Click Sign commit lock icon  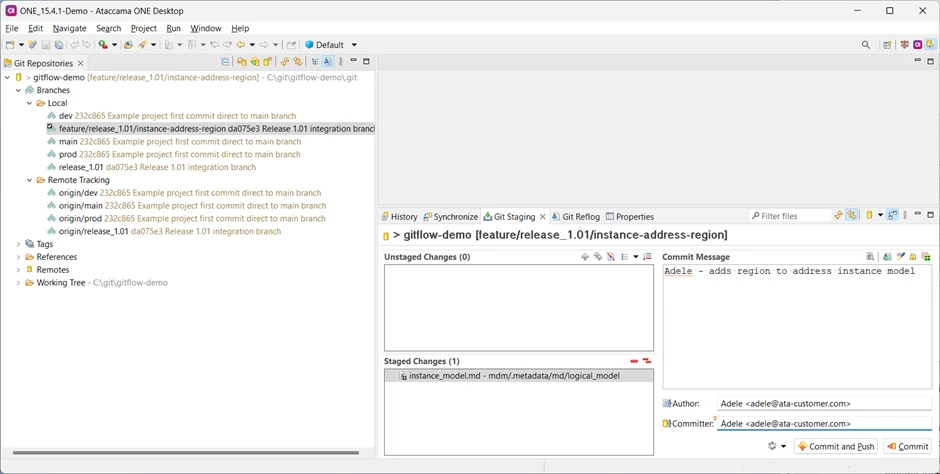pyautogui.click(x=913, y=257)
